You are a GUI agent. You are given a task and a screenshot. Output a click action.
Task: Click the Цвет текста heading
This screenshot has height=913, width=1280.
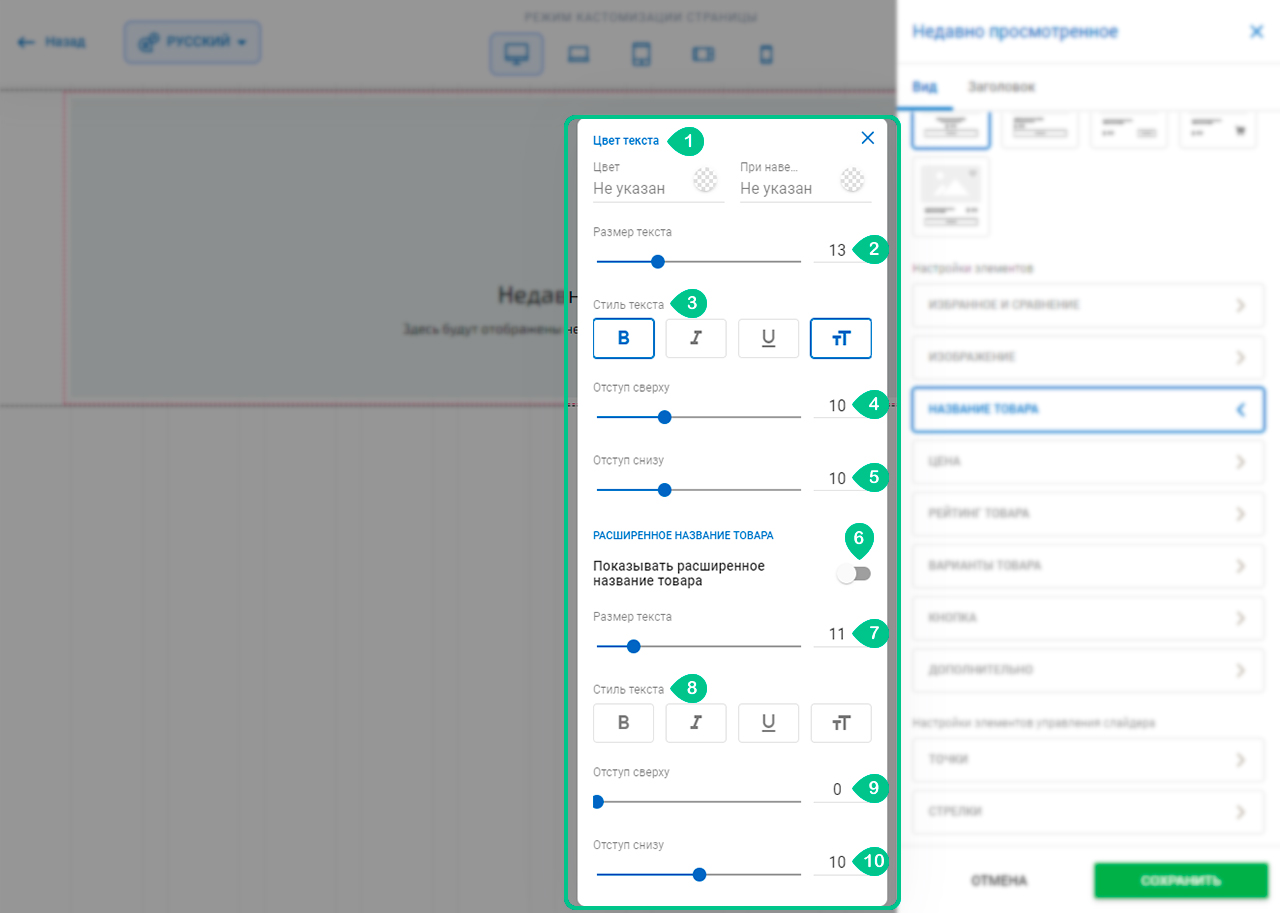point(626,141)
